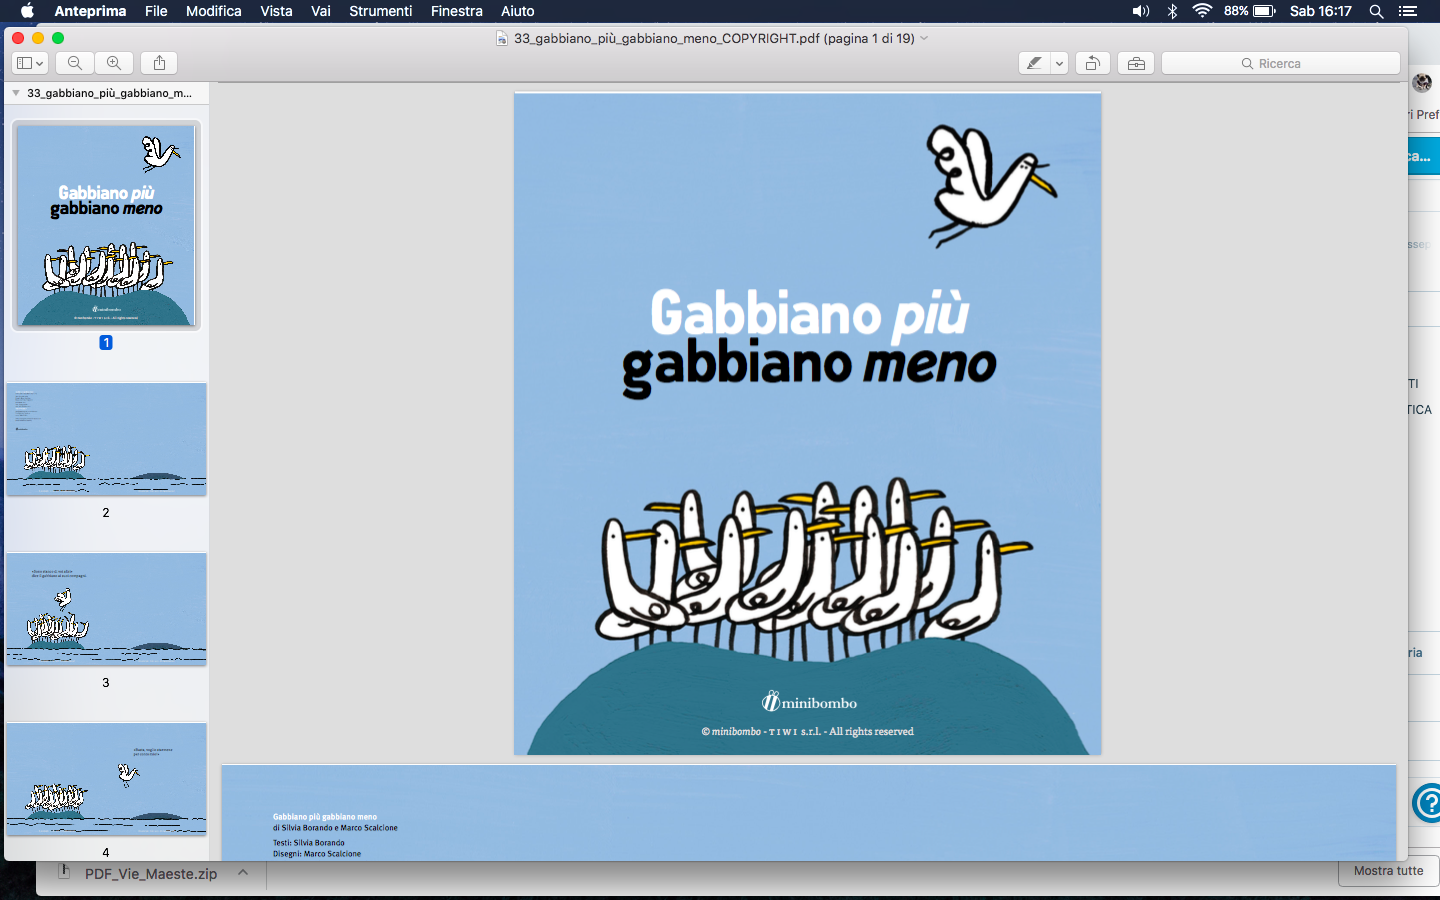Expand highlight color dropdown arrow
This screenshot has width=1440, height=900.
coord(1059,63)
